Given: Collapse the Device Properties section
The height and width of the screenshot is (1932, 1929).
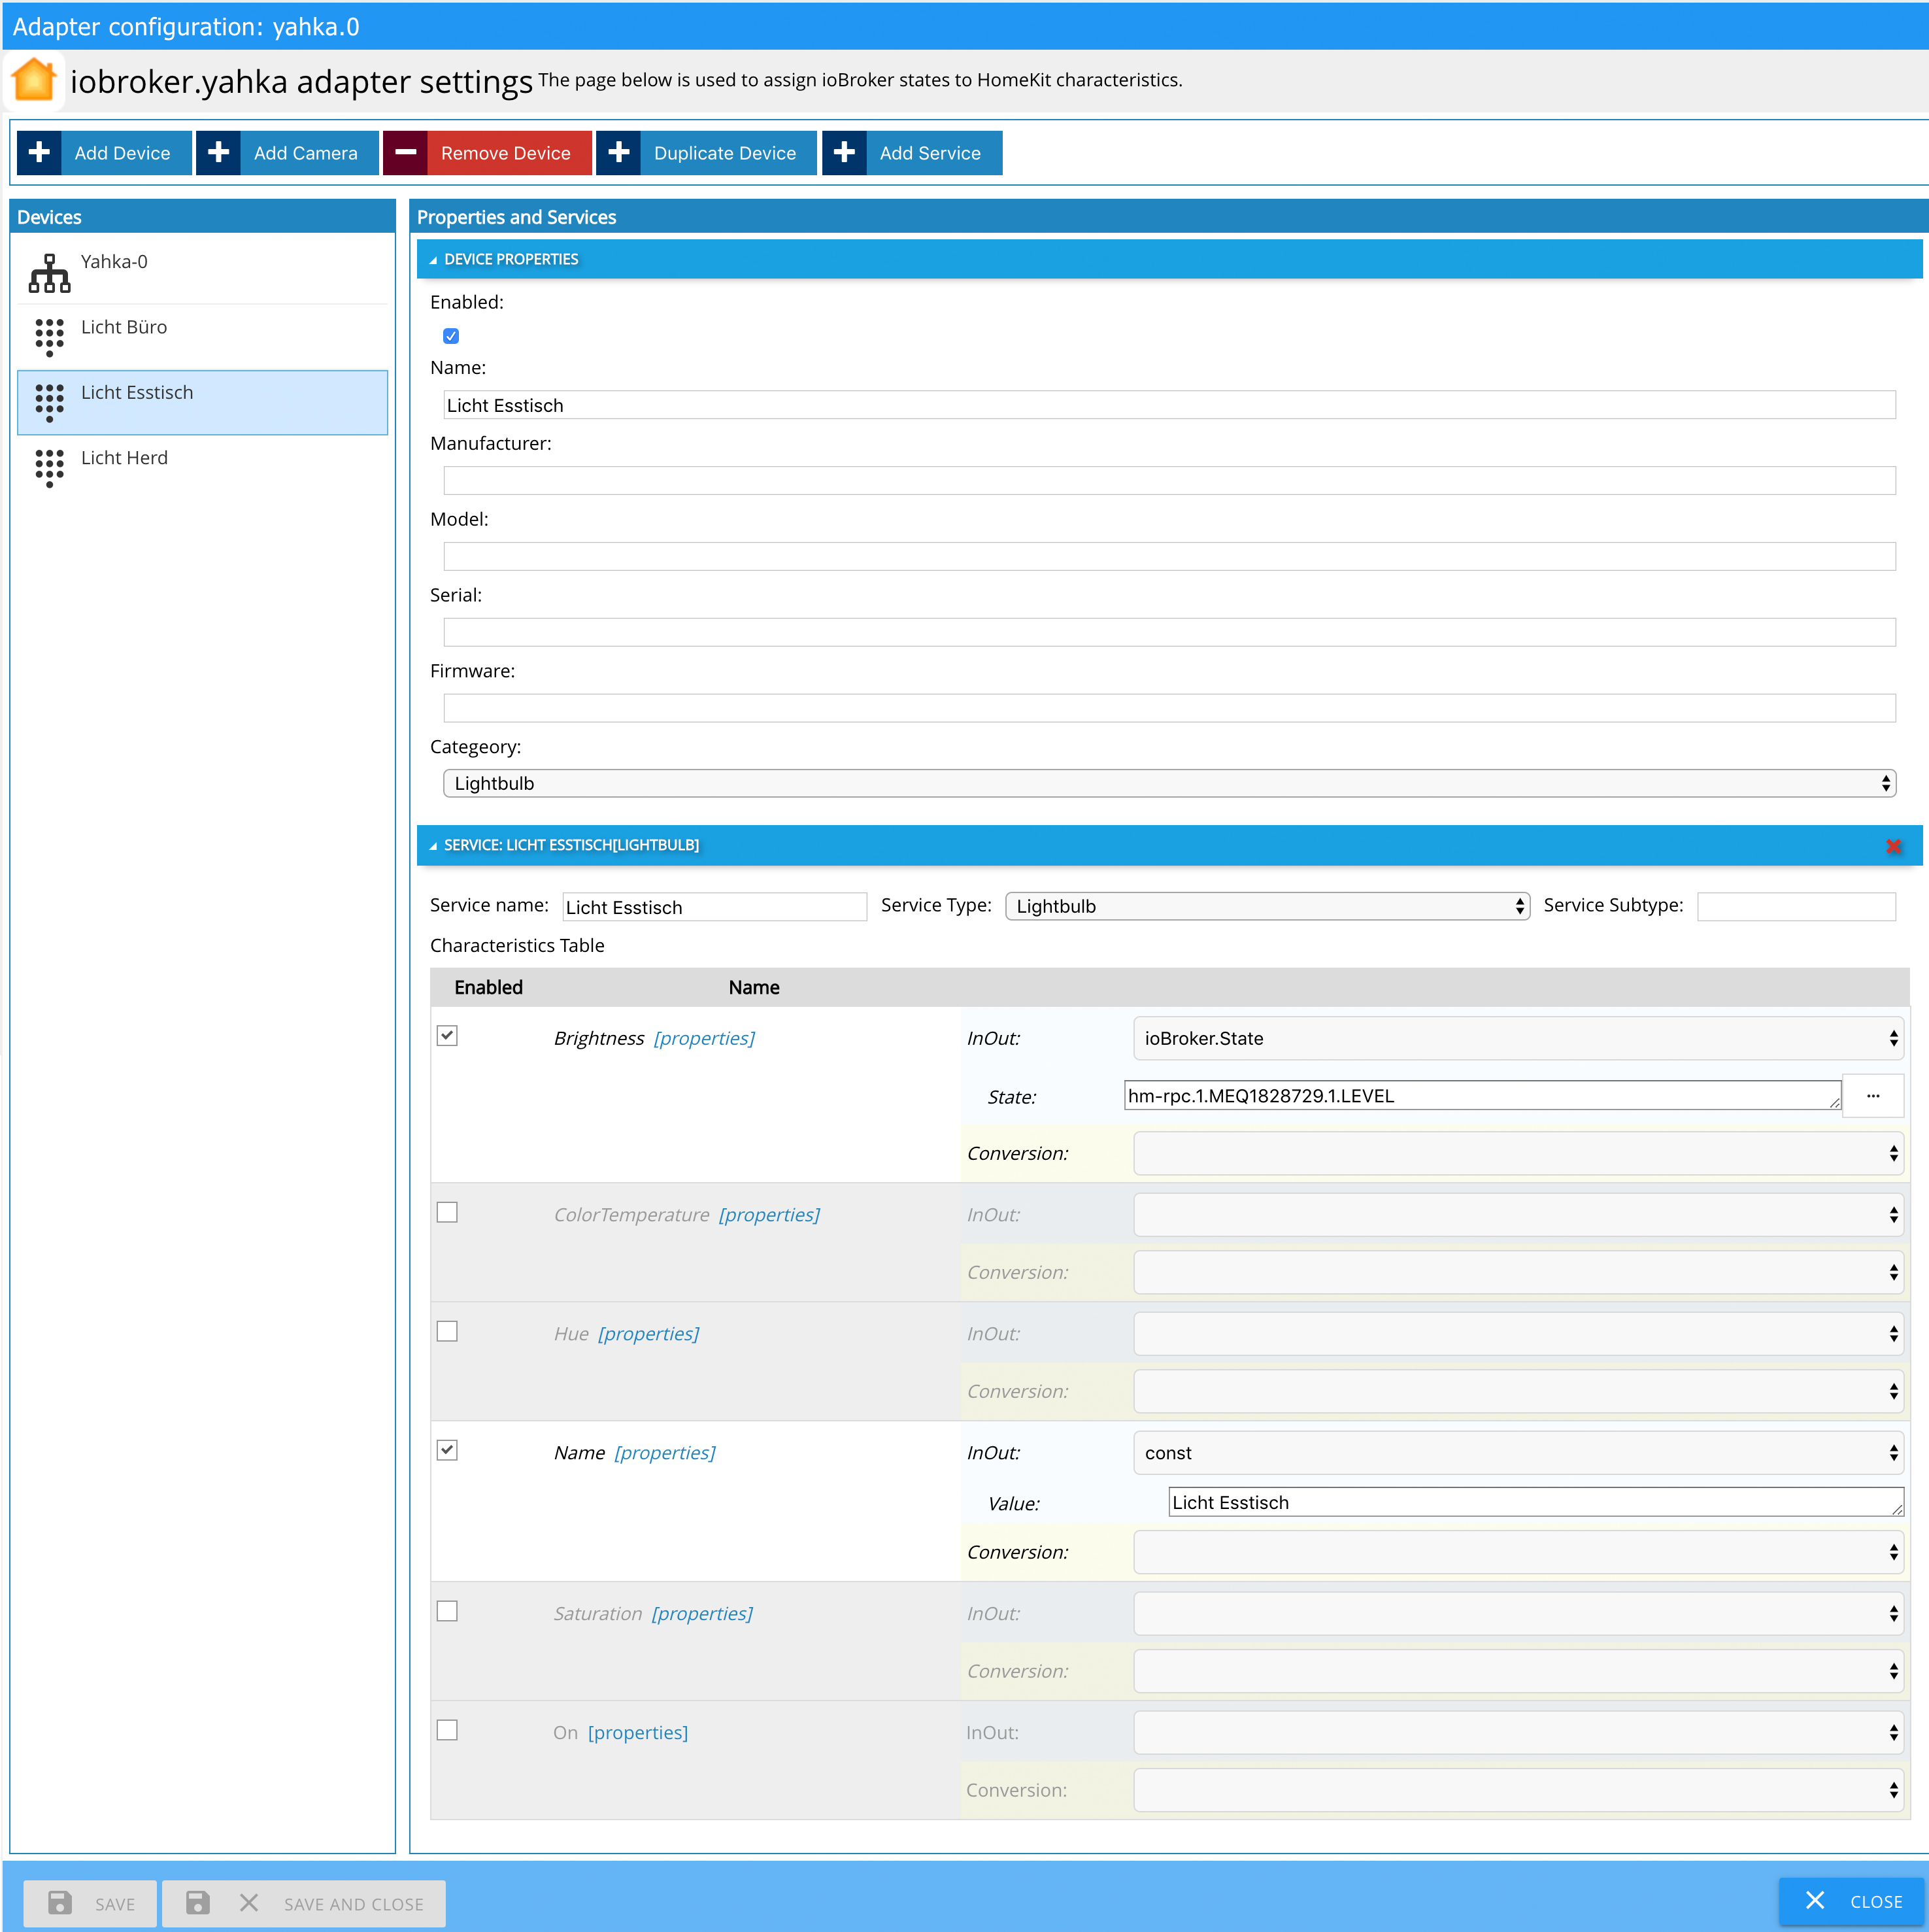Looking at the screenshot, I should coord(510,259).
